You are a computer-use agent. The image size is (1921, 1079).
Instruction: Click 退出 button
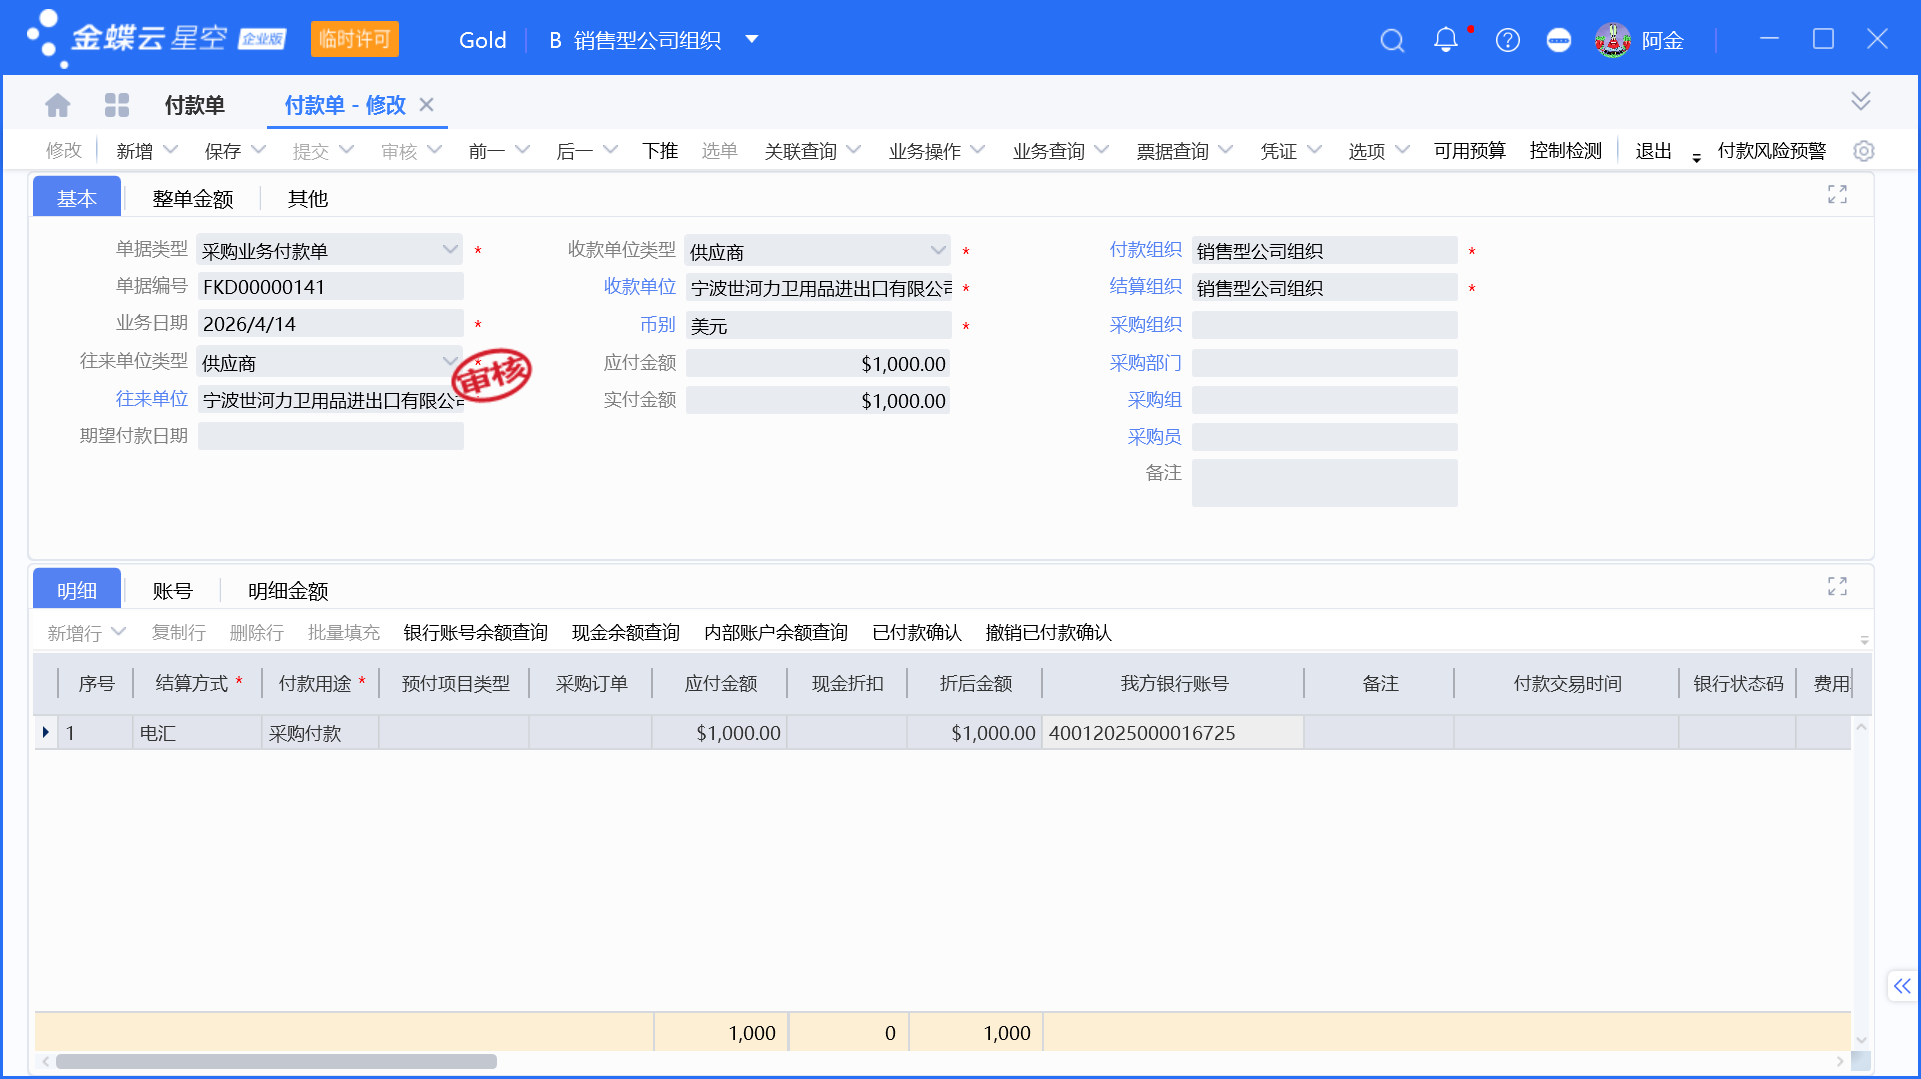pyautogui.click(x=1653, y=150)
